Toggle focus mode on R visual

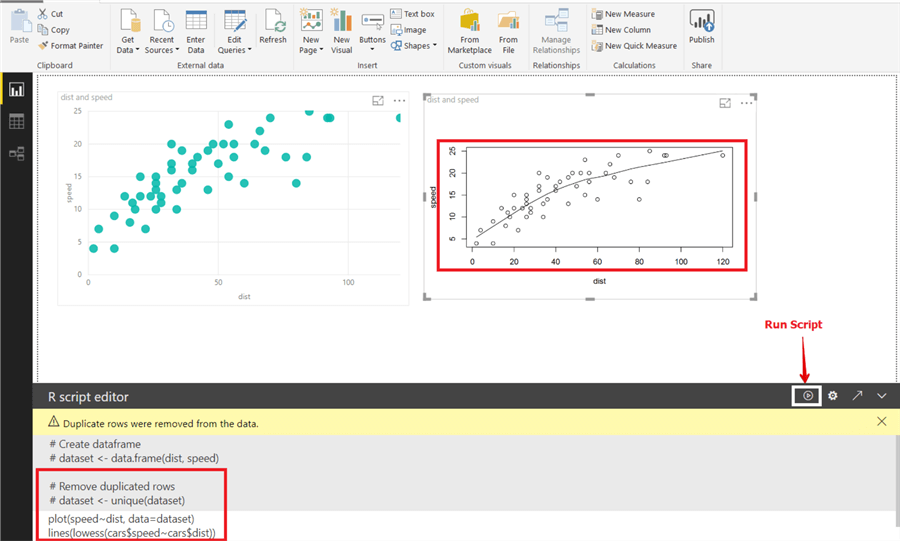pyautogui.click(x=727, y=102)
